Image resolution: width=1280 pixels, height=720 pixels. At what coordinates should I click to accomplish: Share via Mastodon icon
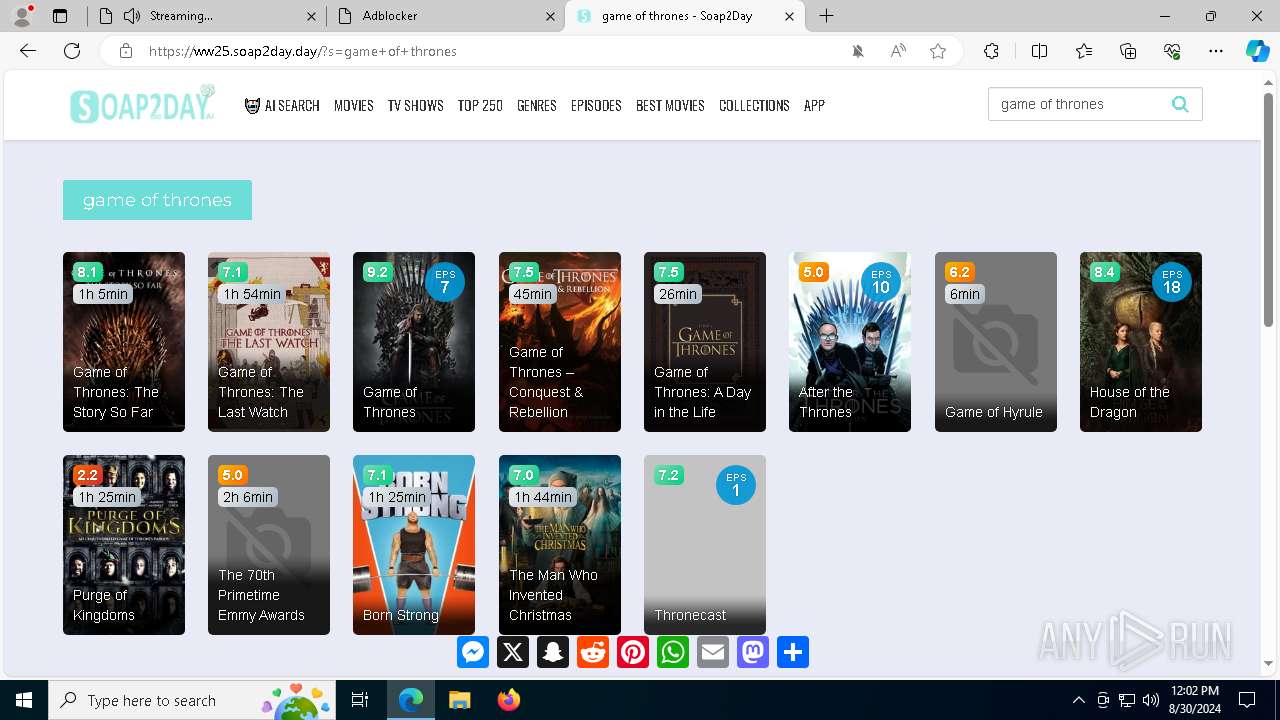click(x=753, y=652)
